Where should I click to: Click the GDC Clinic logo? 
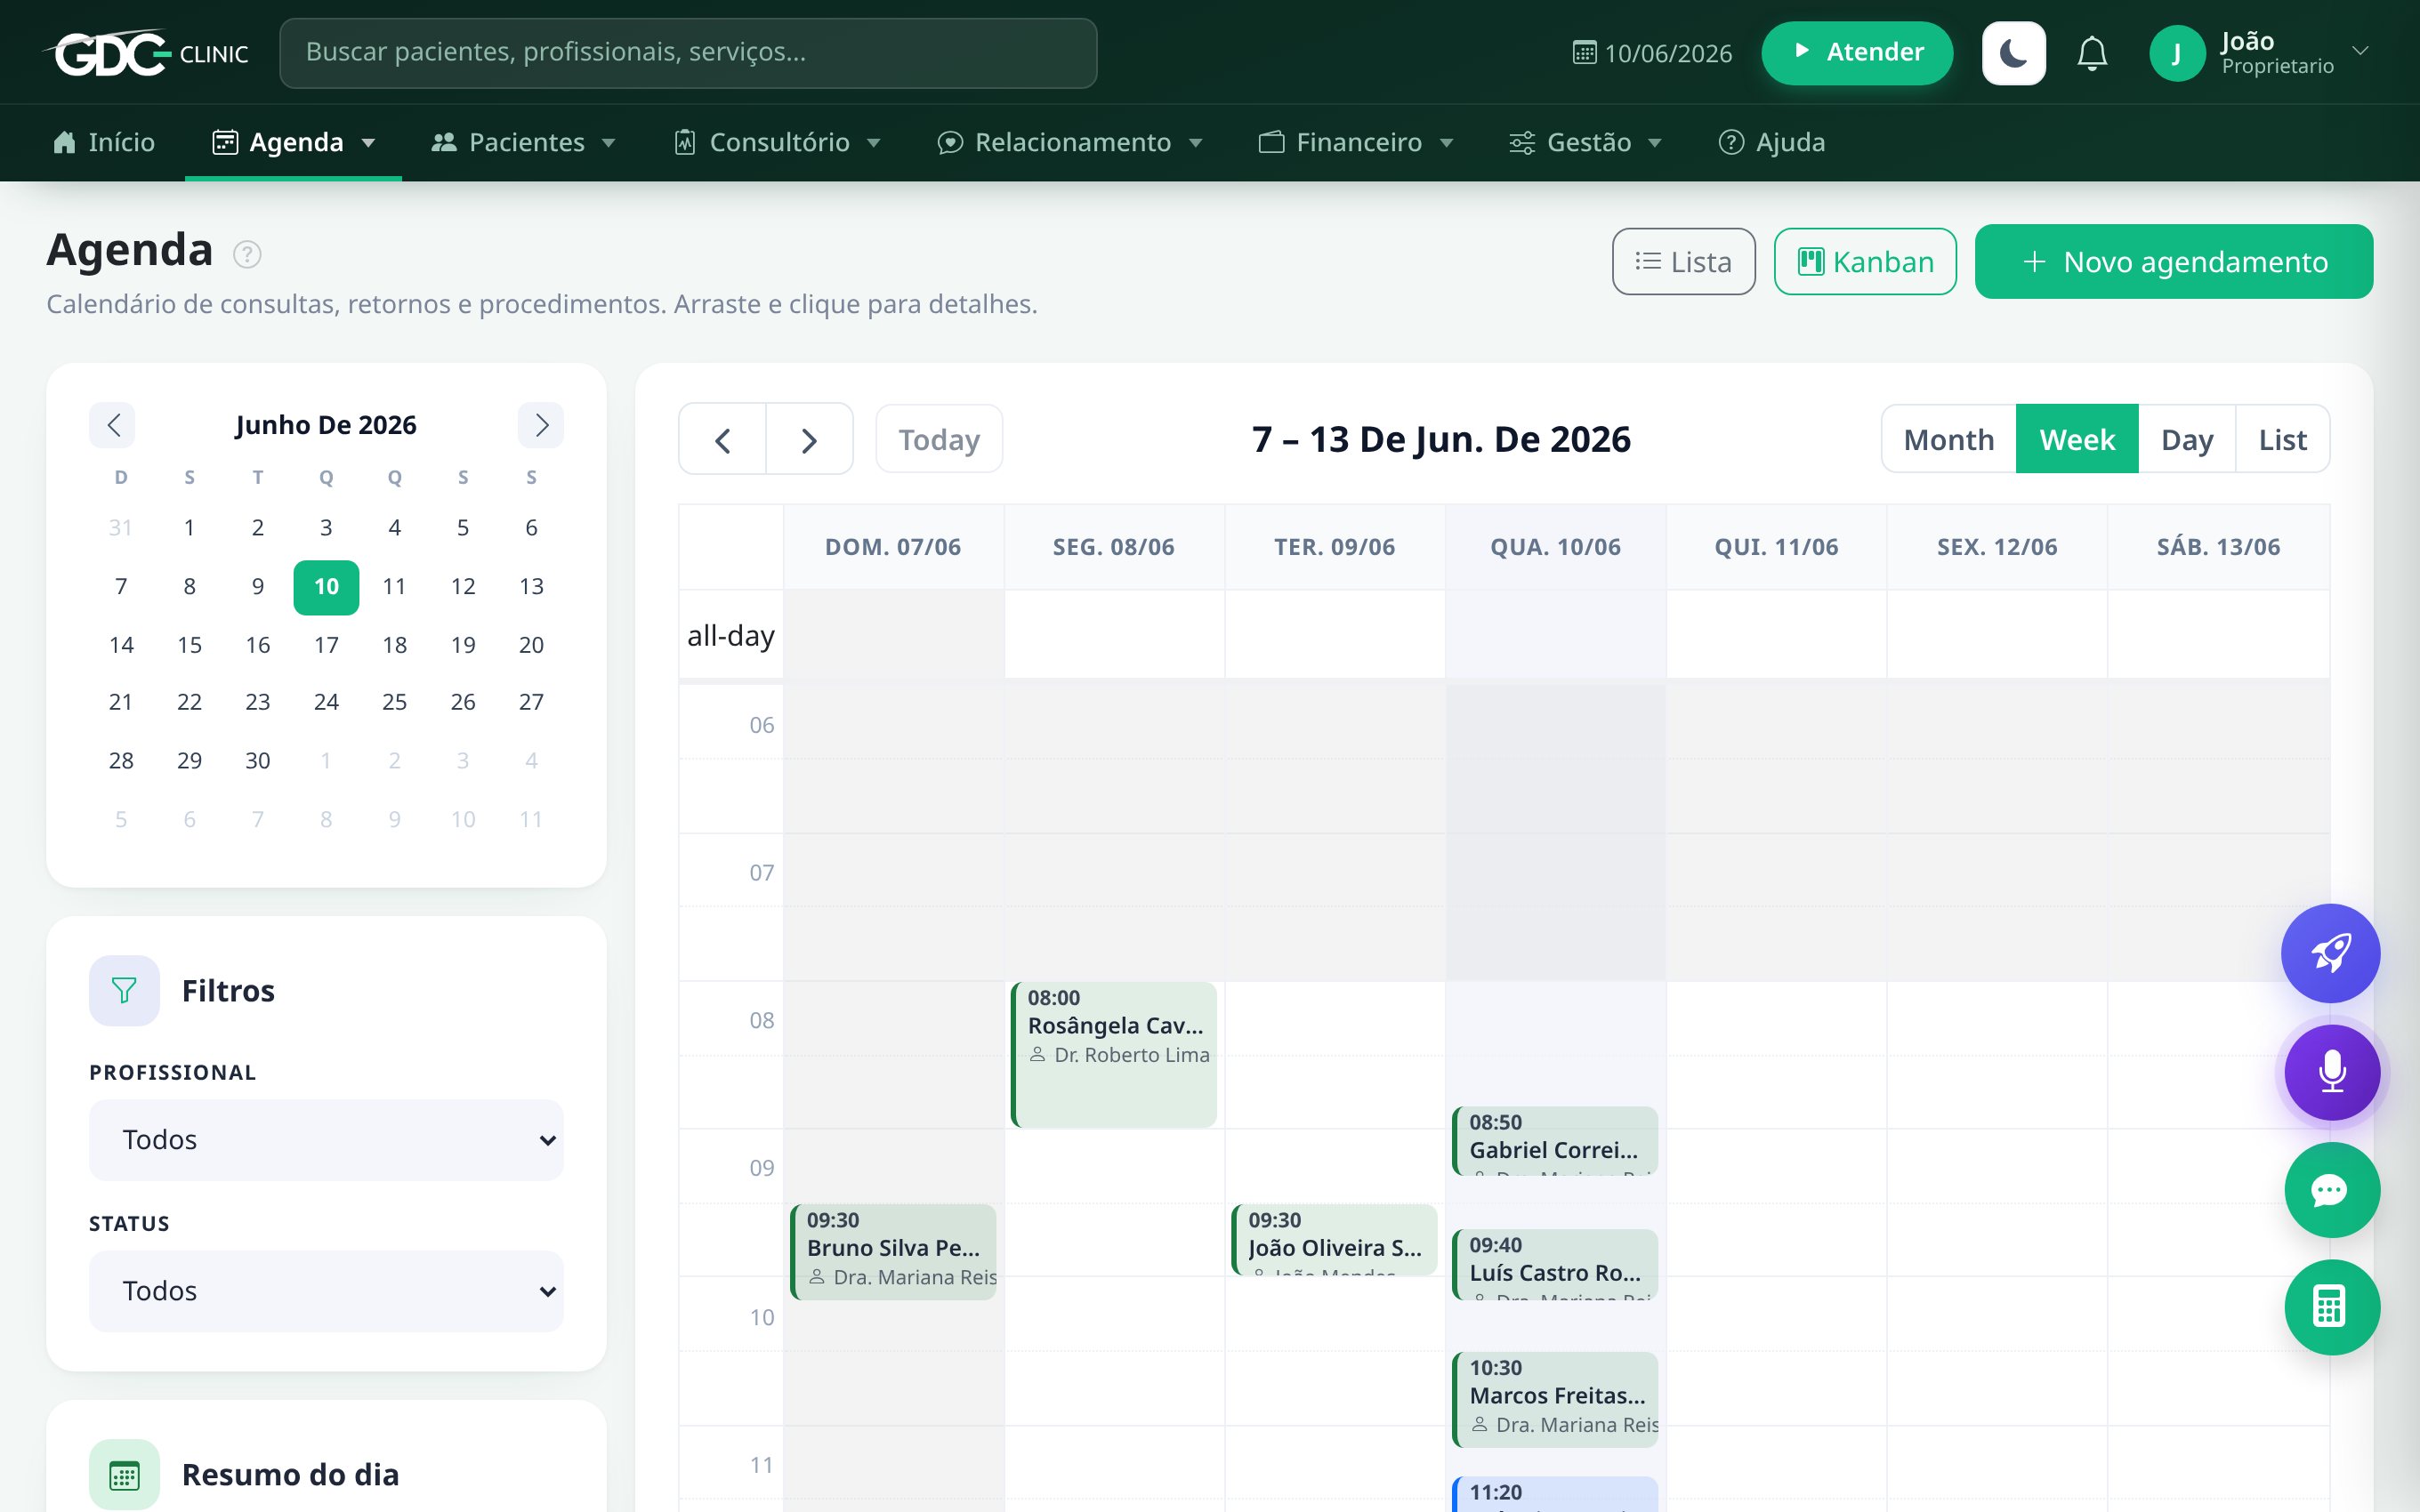146,53
